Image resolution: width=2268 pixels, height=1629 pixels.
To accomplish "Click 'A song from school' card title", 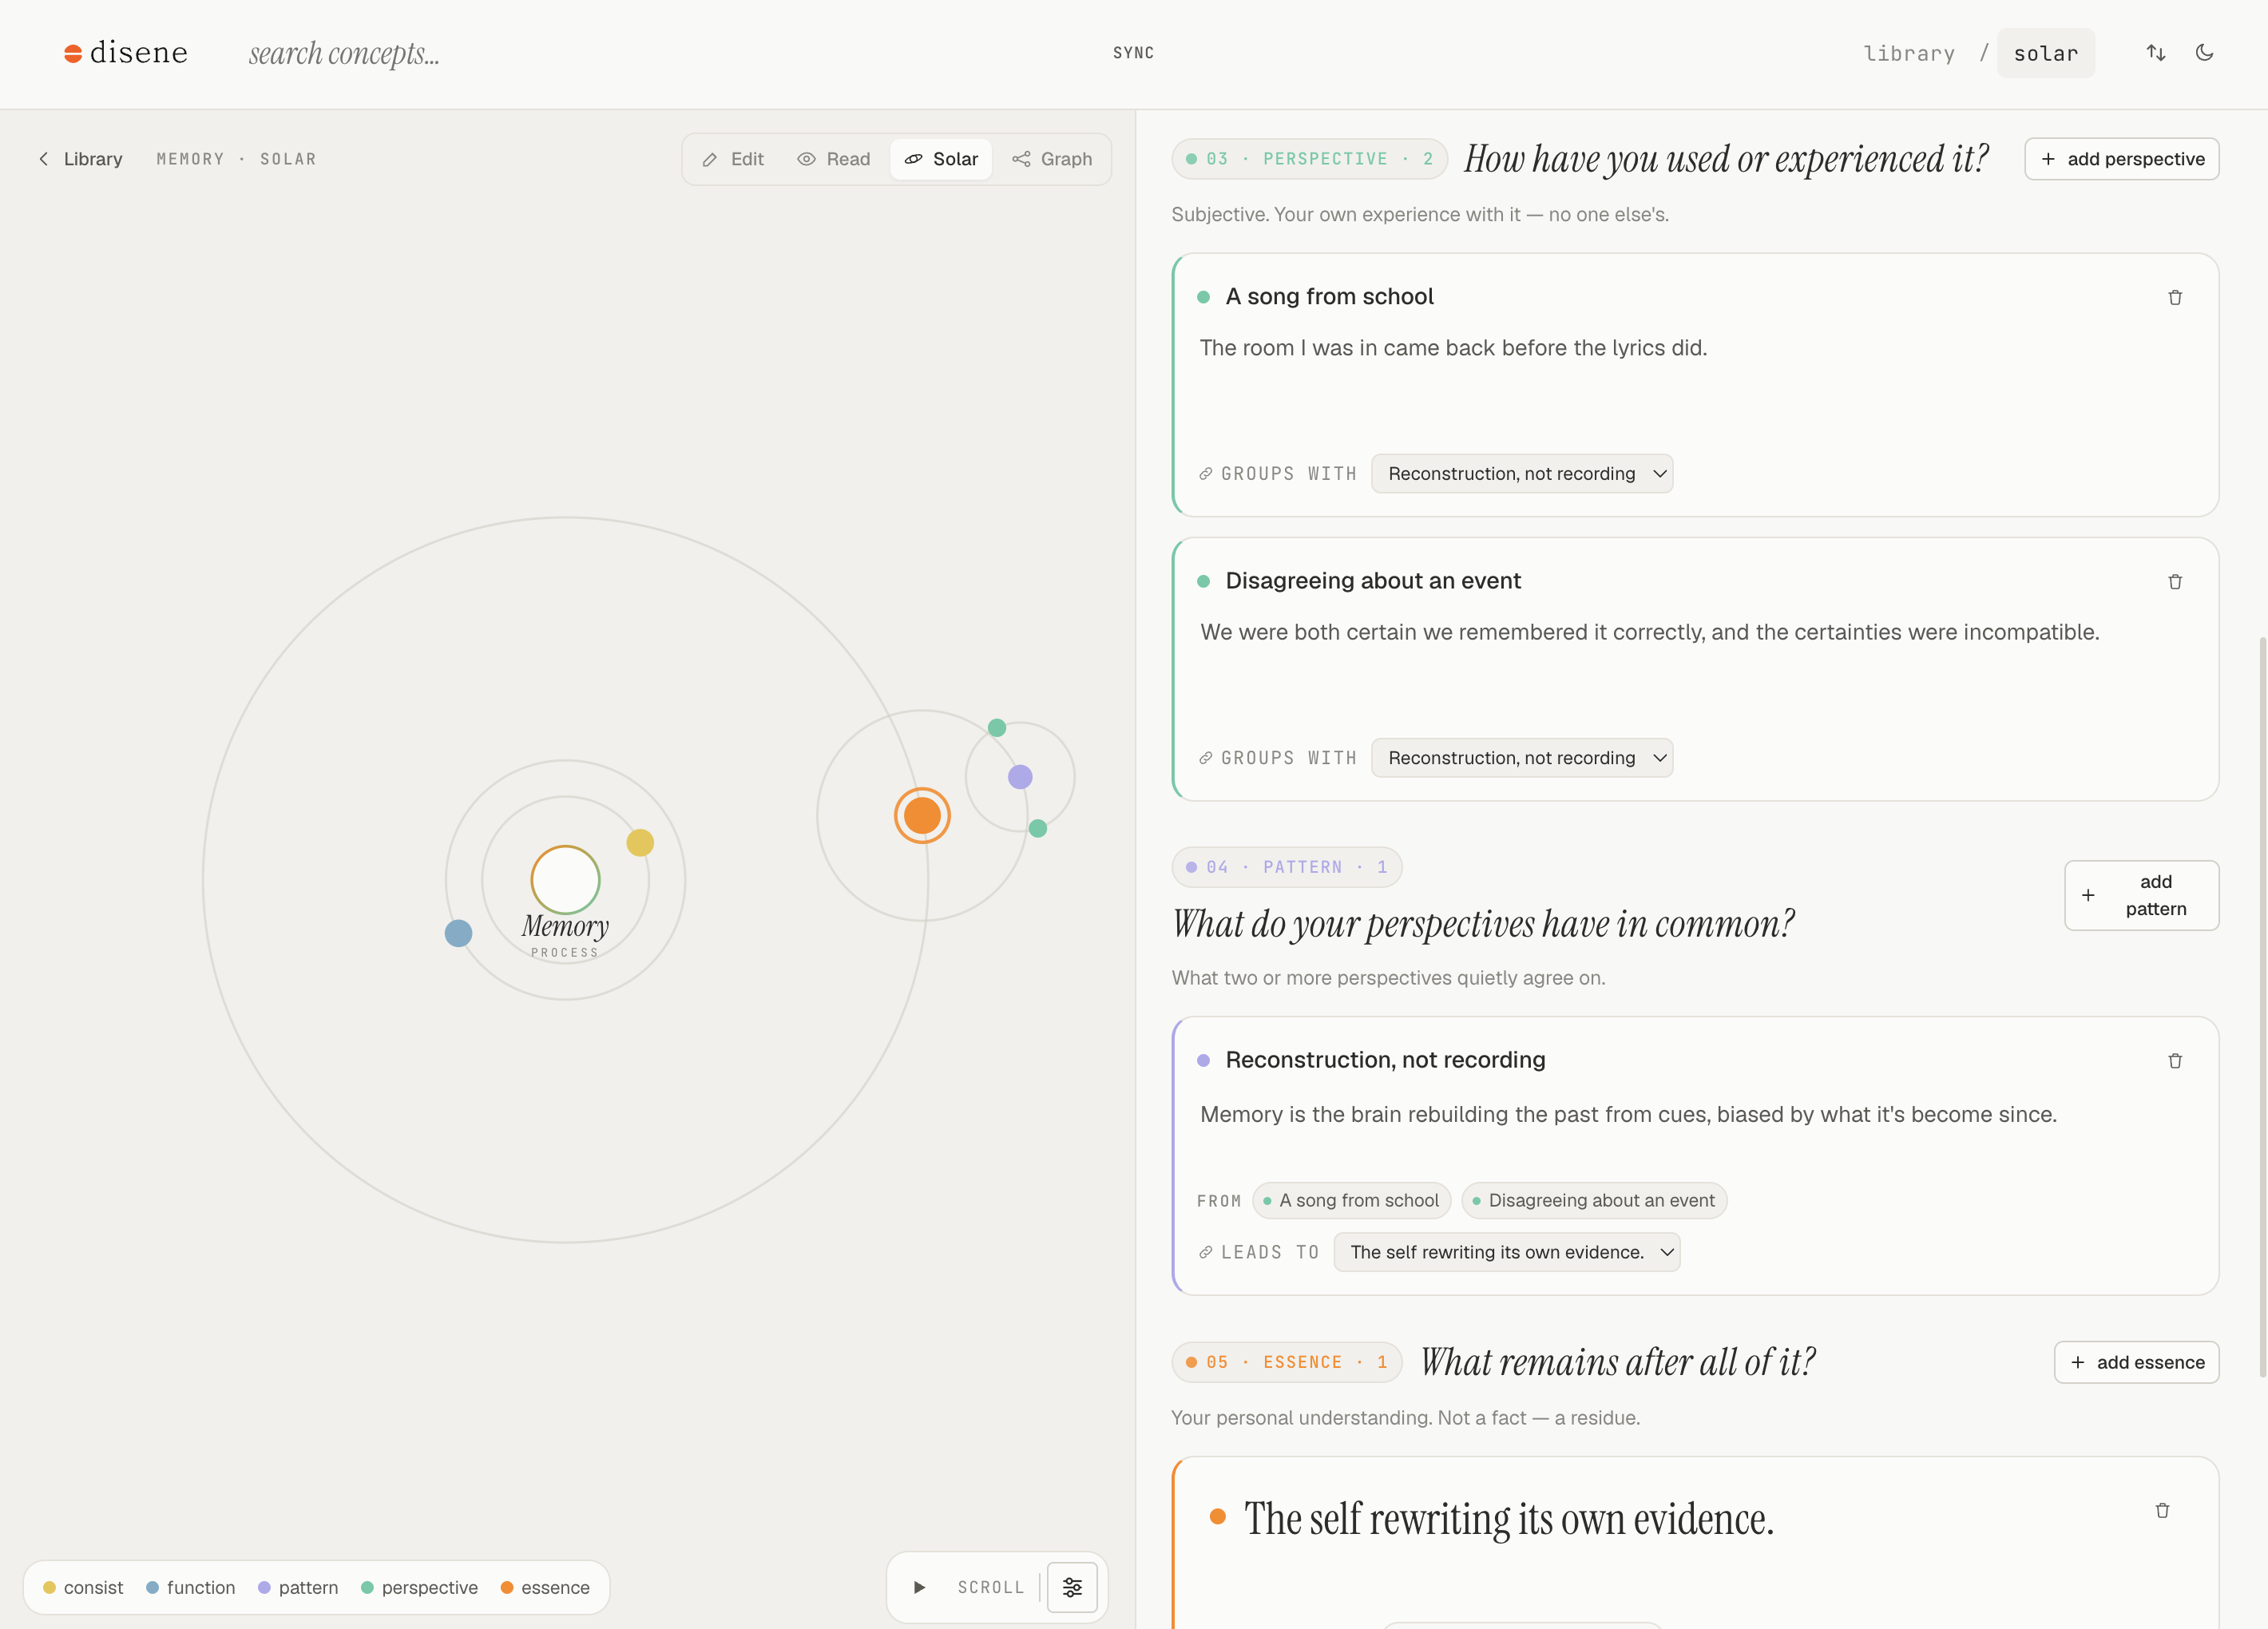I will click(x=1329, y=296).
